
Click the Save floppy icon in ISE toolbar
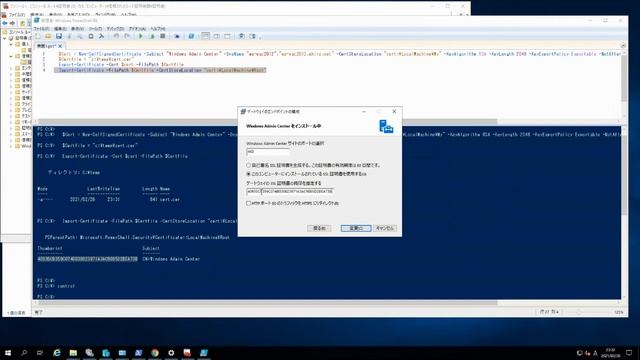(59, 36)
